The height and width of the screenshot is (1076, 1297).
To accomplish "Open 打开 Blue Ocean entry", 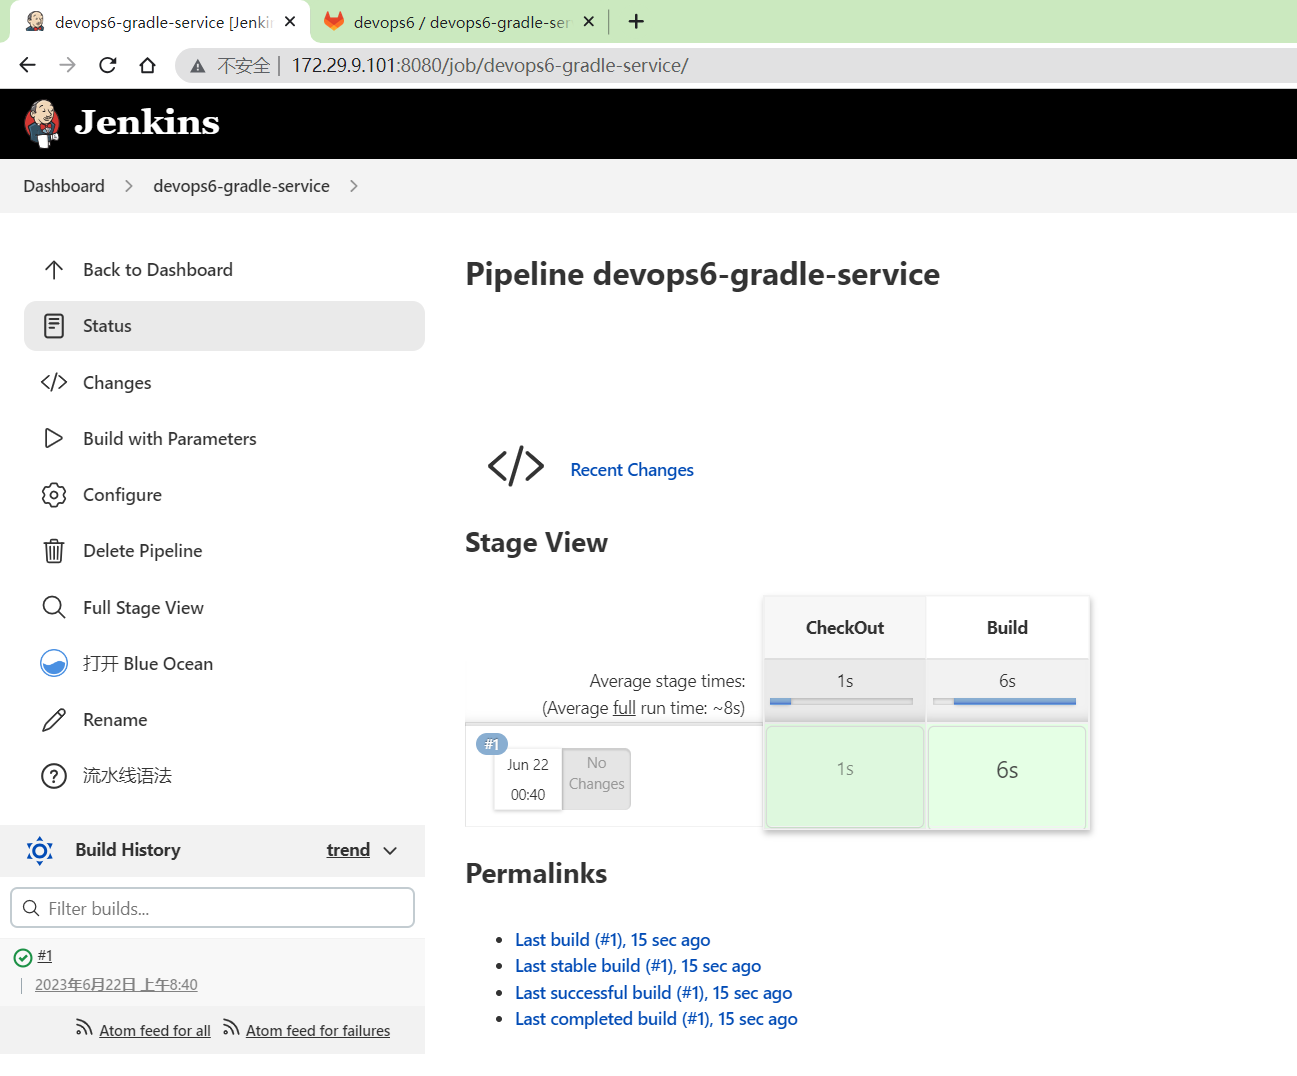I will click(x=224, y=663).
